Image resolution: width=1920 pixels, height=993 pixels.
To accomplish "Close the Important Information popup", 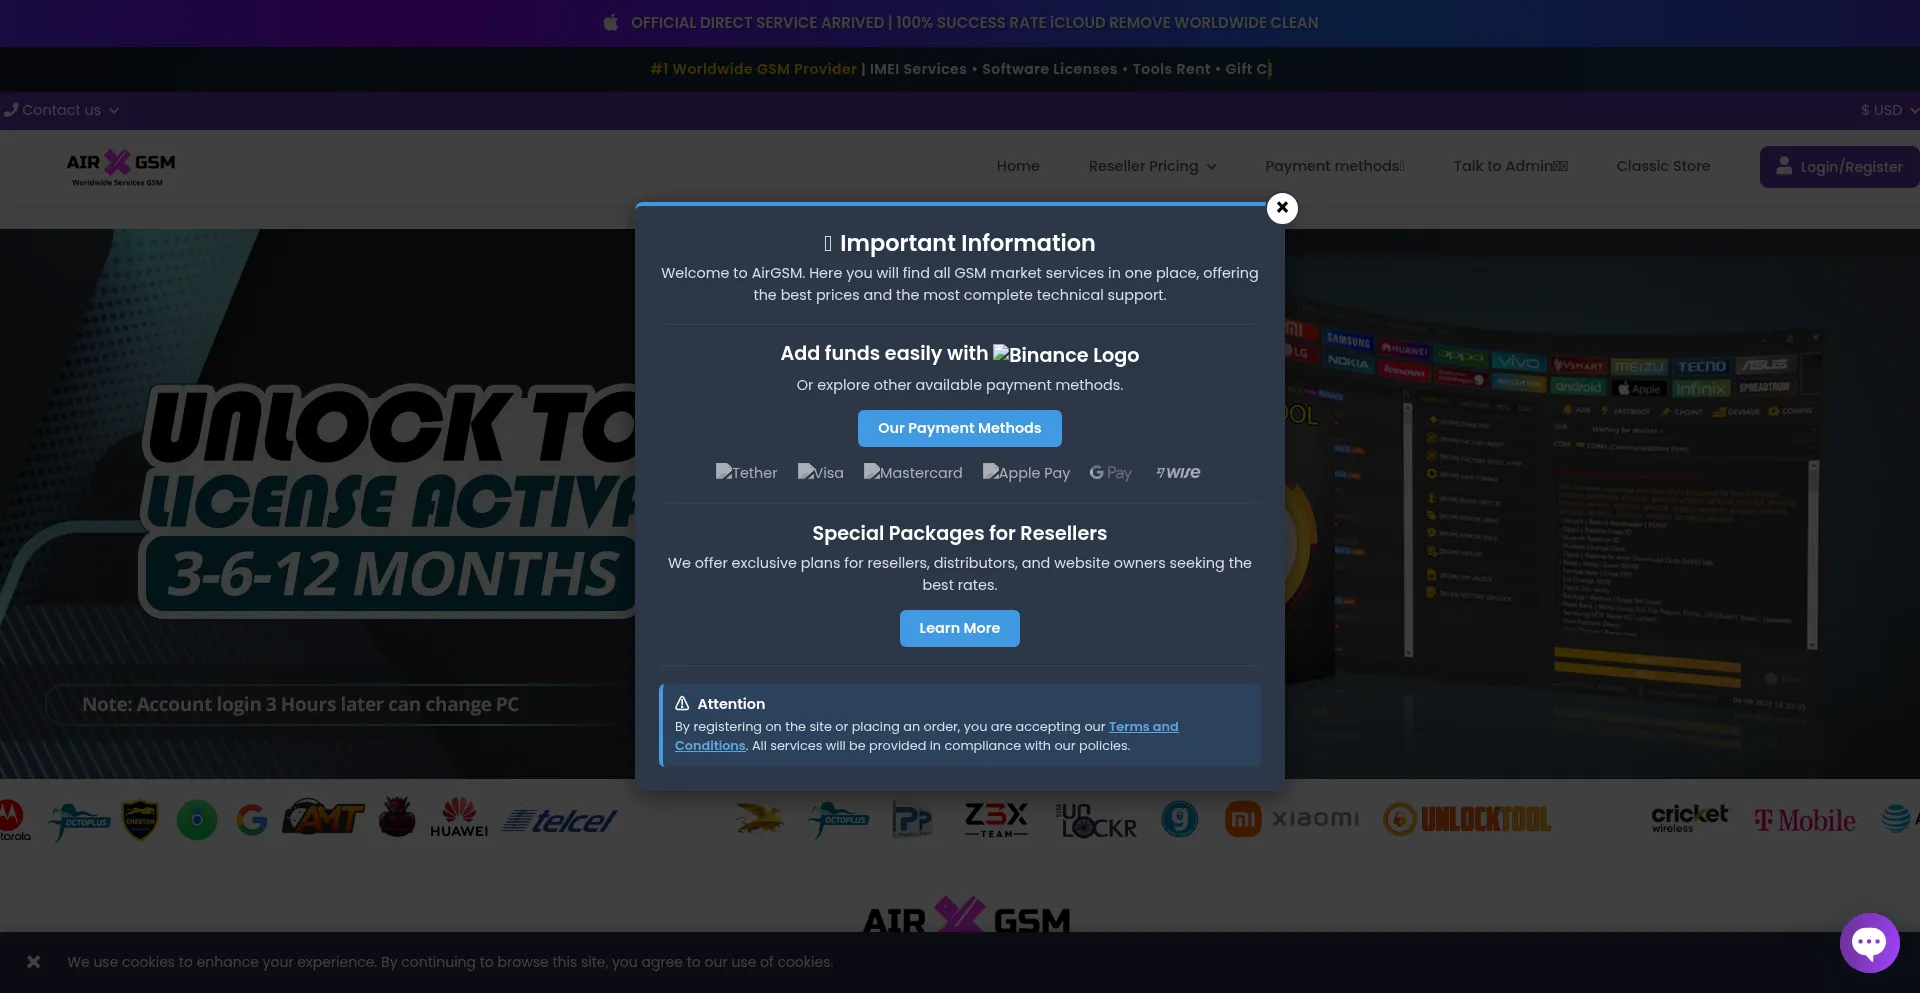I will (1282, 208).
